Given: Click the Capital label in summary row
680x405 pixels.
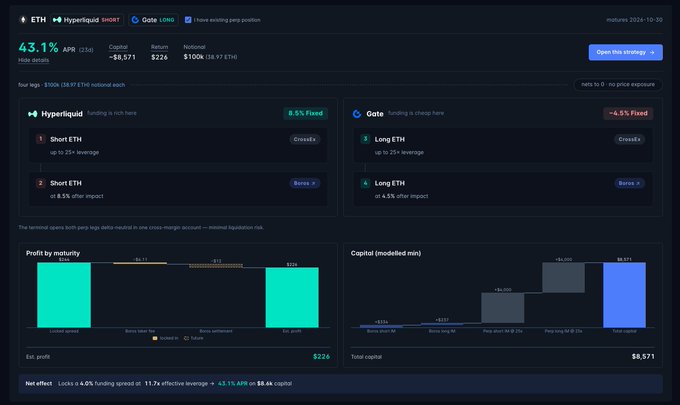Looking at the screenshot, I should 118,47.
